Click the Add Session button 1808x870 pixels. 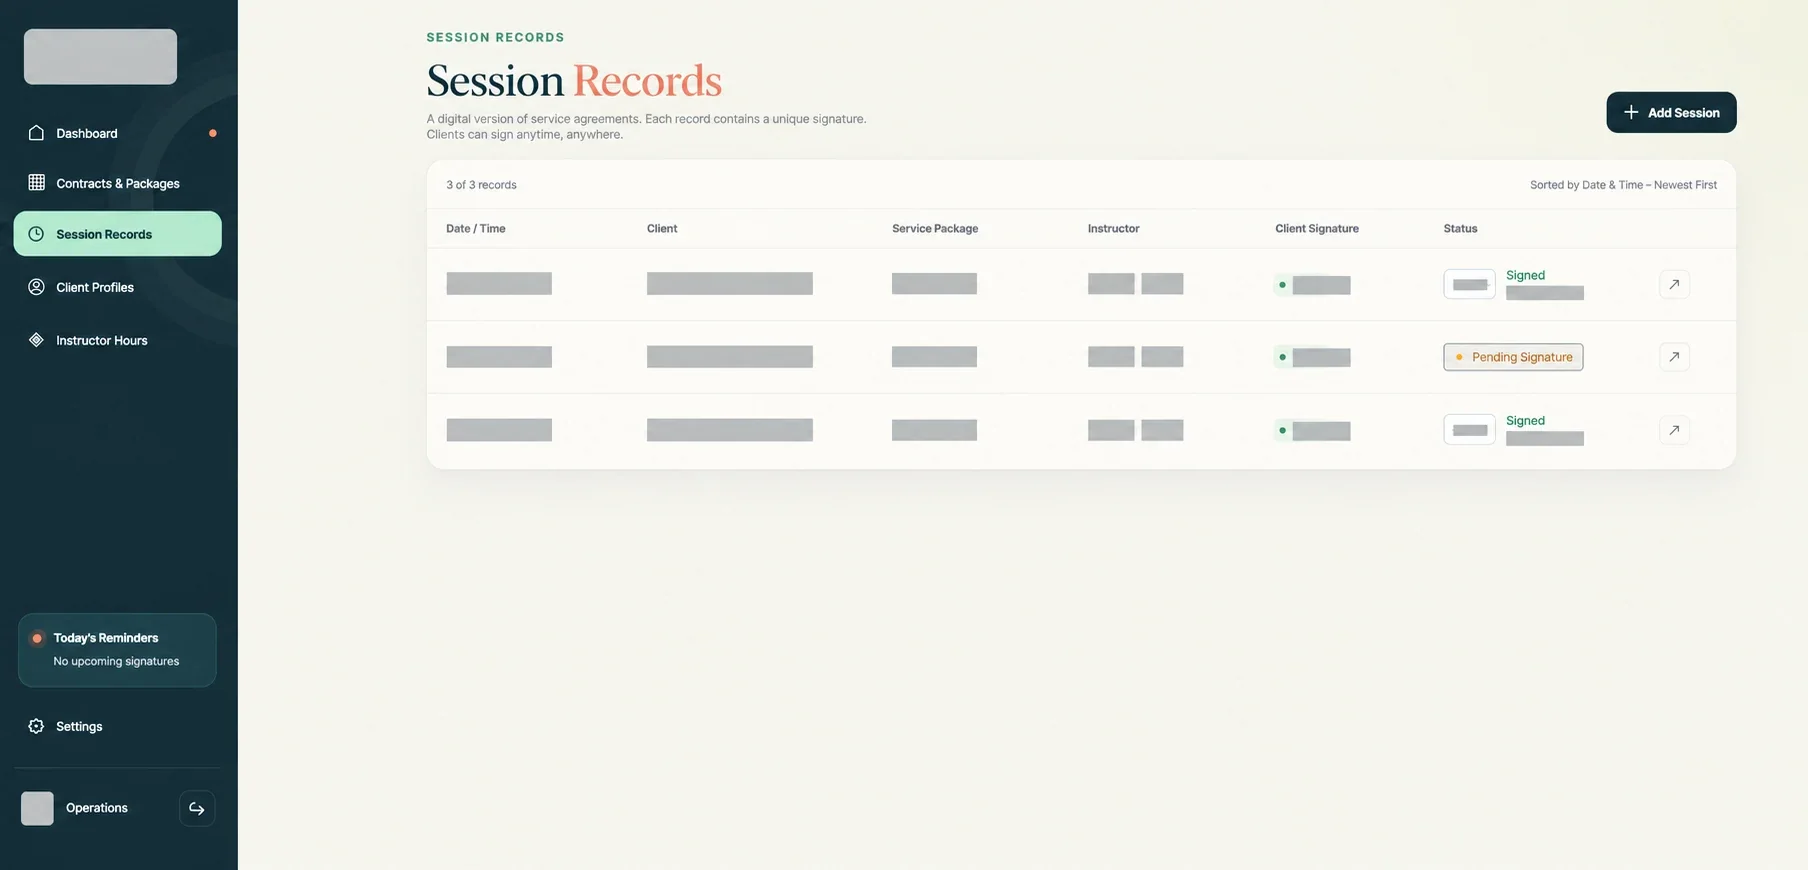(1671, 112)
